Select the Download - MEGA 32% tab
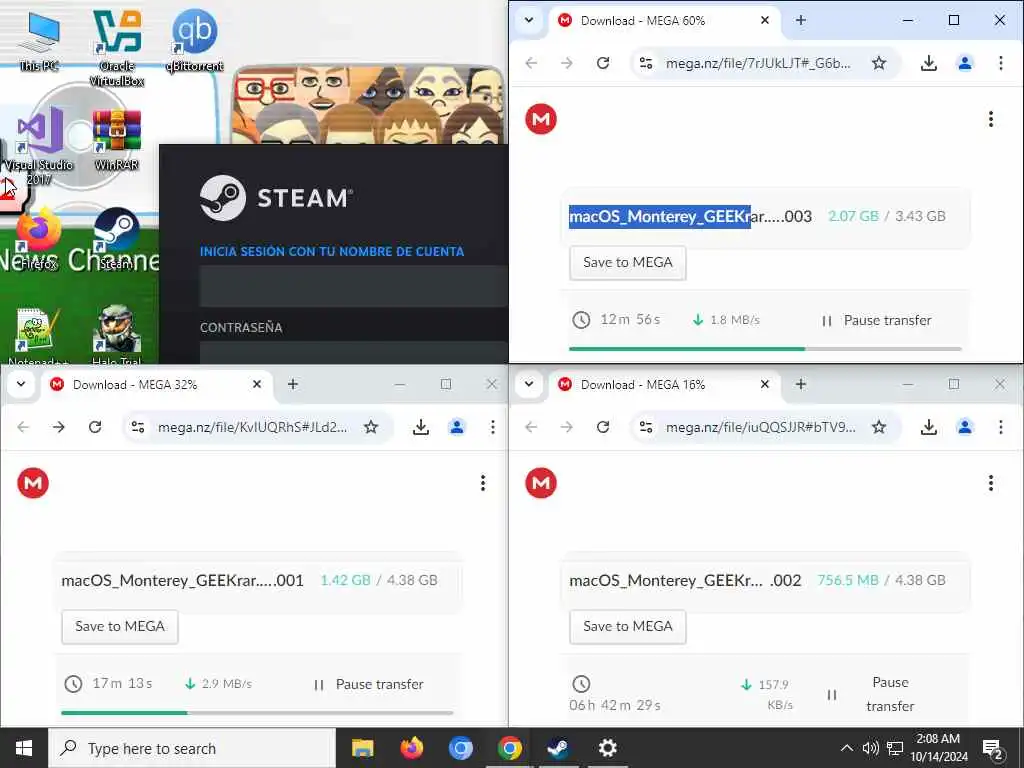 click(x=157, y=385)
